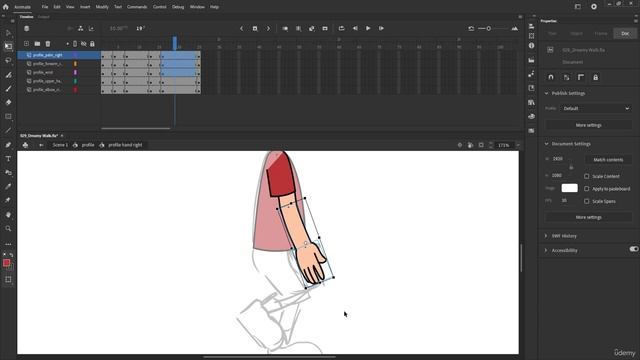The height and width of the screenshot is (360, 640).
Task: Open the Window menu
Action: pyautogui.click(x=197, y=7)
